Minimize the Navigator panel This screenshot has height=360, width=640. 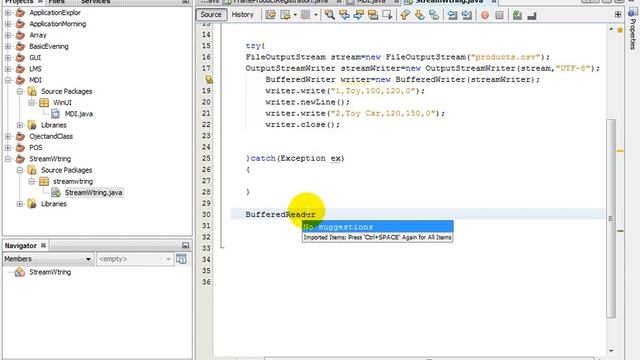coord(185,245)
